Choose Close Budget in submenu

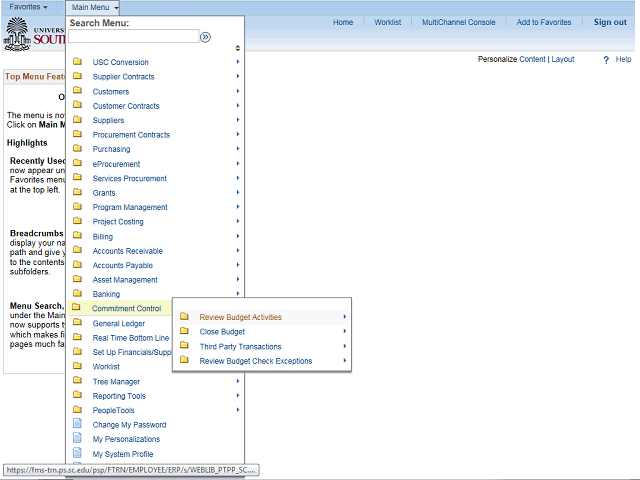222,332
